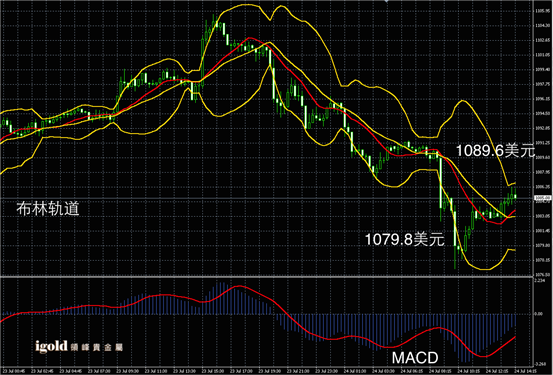The height and width of the screenshot is (375, 553).
Task: Click the 1076.50 price axis label
Action: click(x=542, y=274)
